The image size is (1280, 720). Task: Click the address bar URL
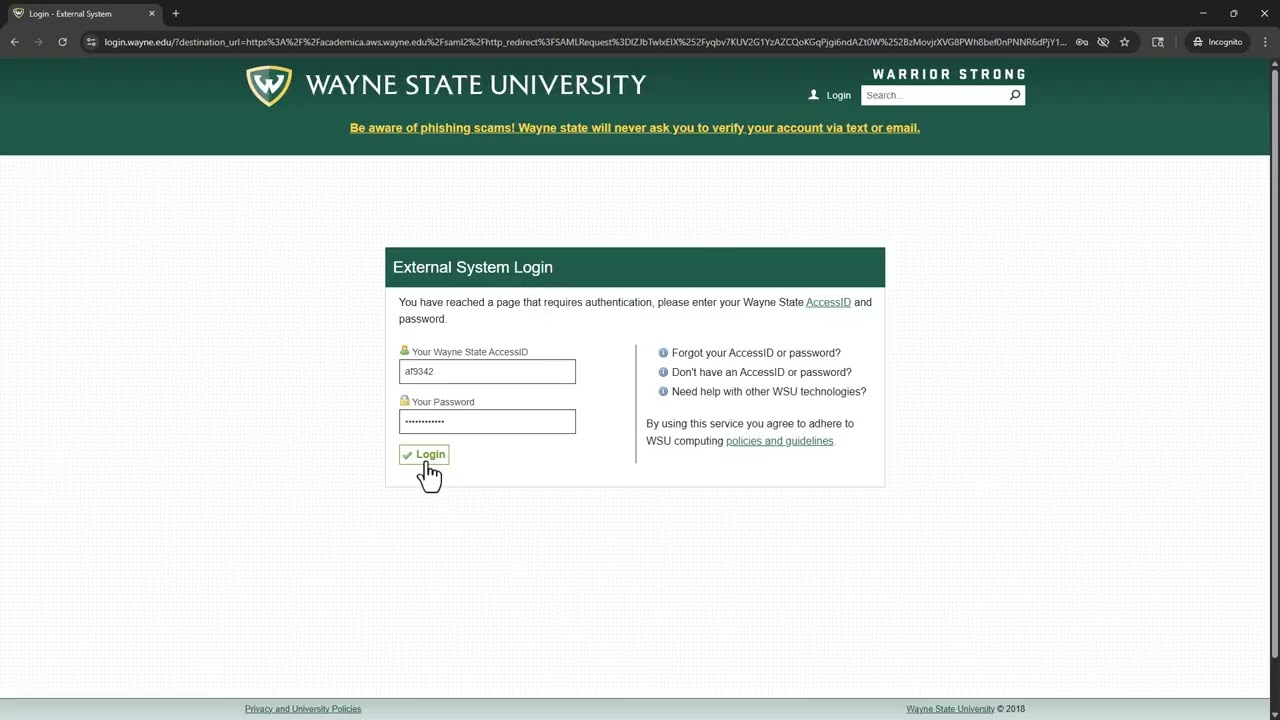[x=585, y=42]
